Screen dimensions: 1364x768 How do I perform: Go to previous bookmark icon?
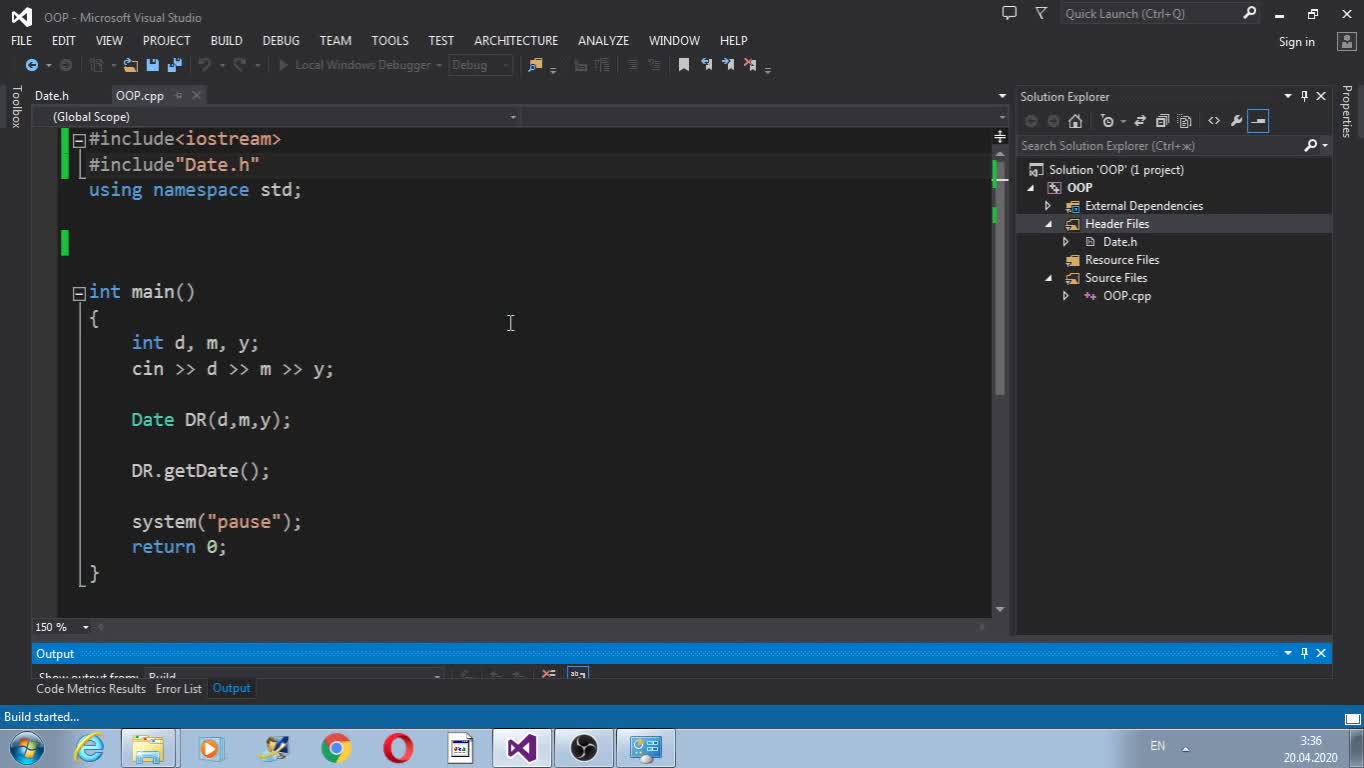coord(706,65)
